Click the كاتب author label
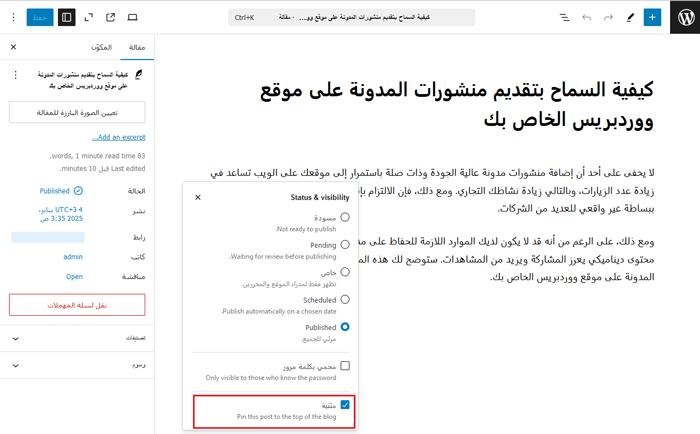 138,257
